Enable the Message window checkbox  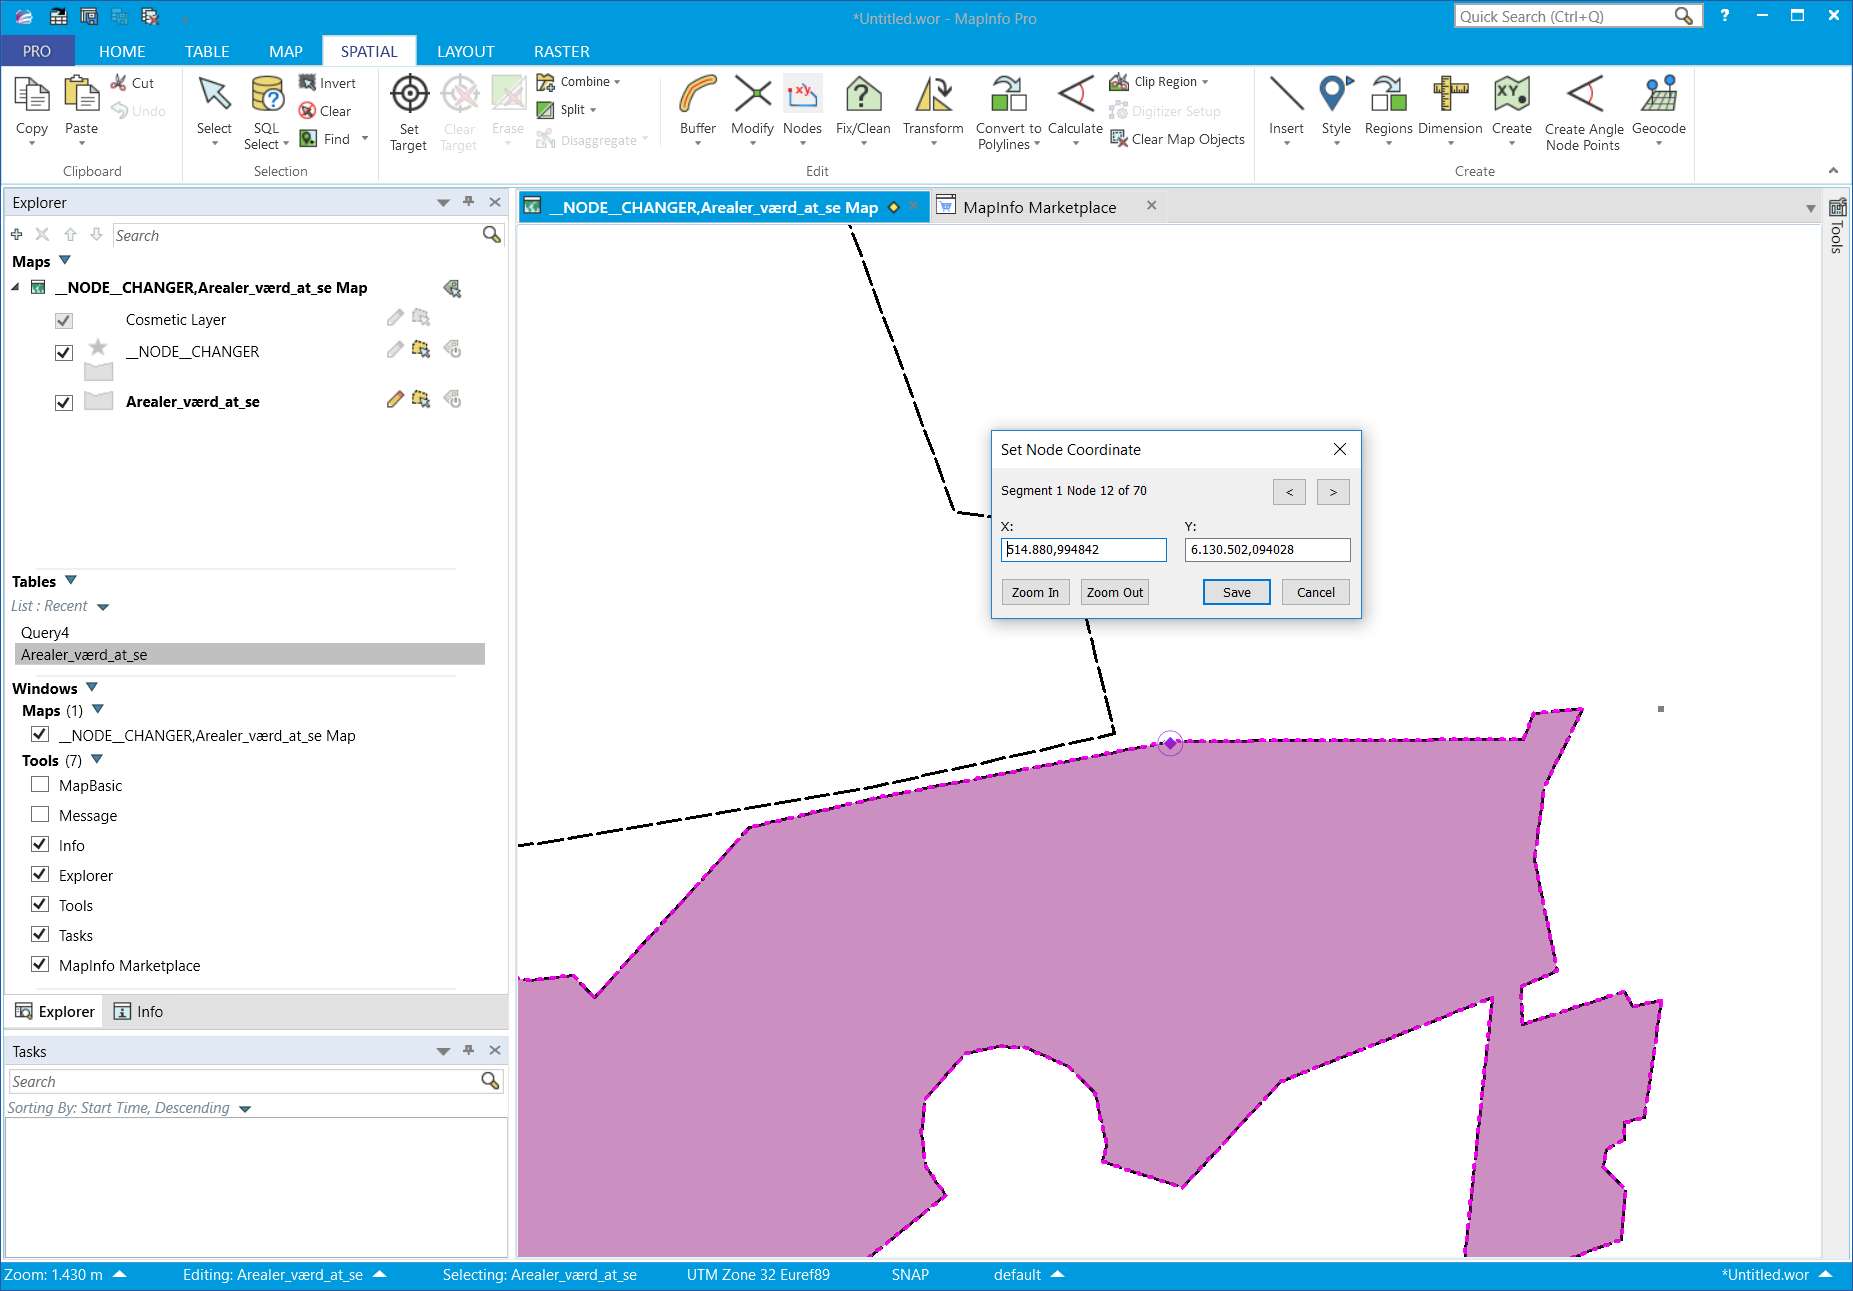tap(40, 815)
